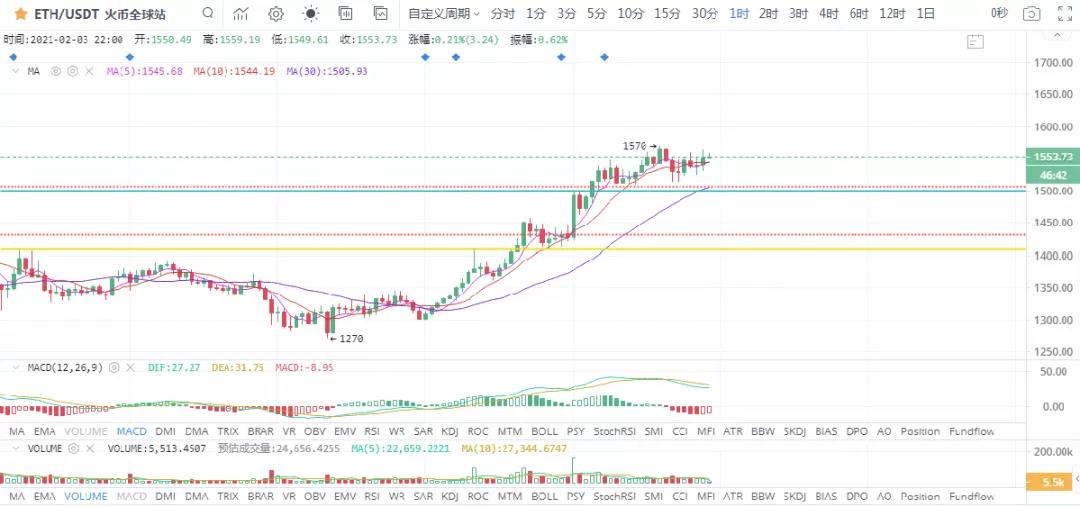Click the MA(5):1545.68 legend value
Screen dimensions: 1080x507
point(145,71)
